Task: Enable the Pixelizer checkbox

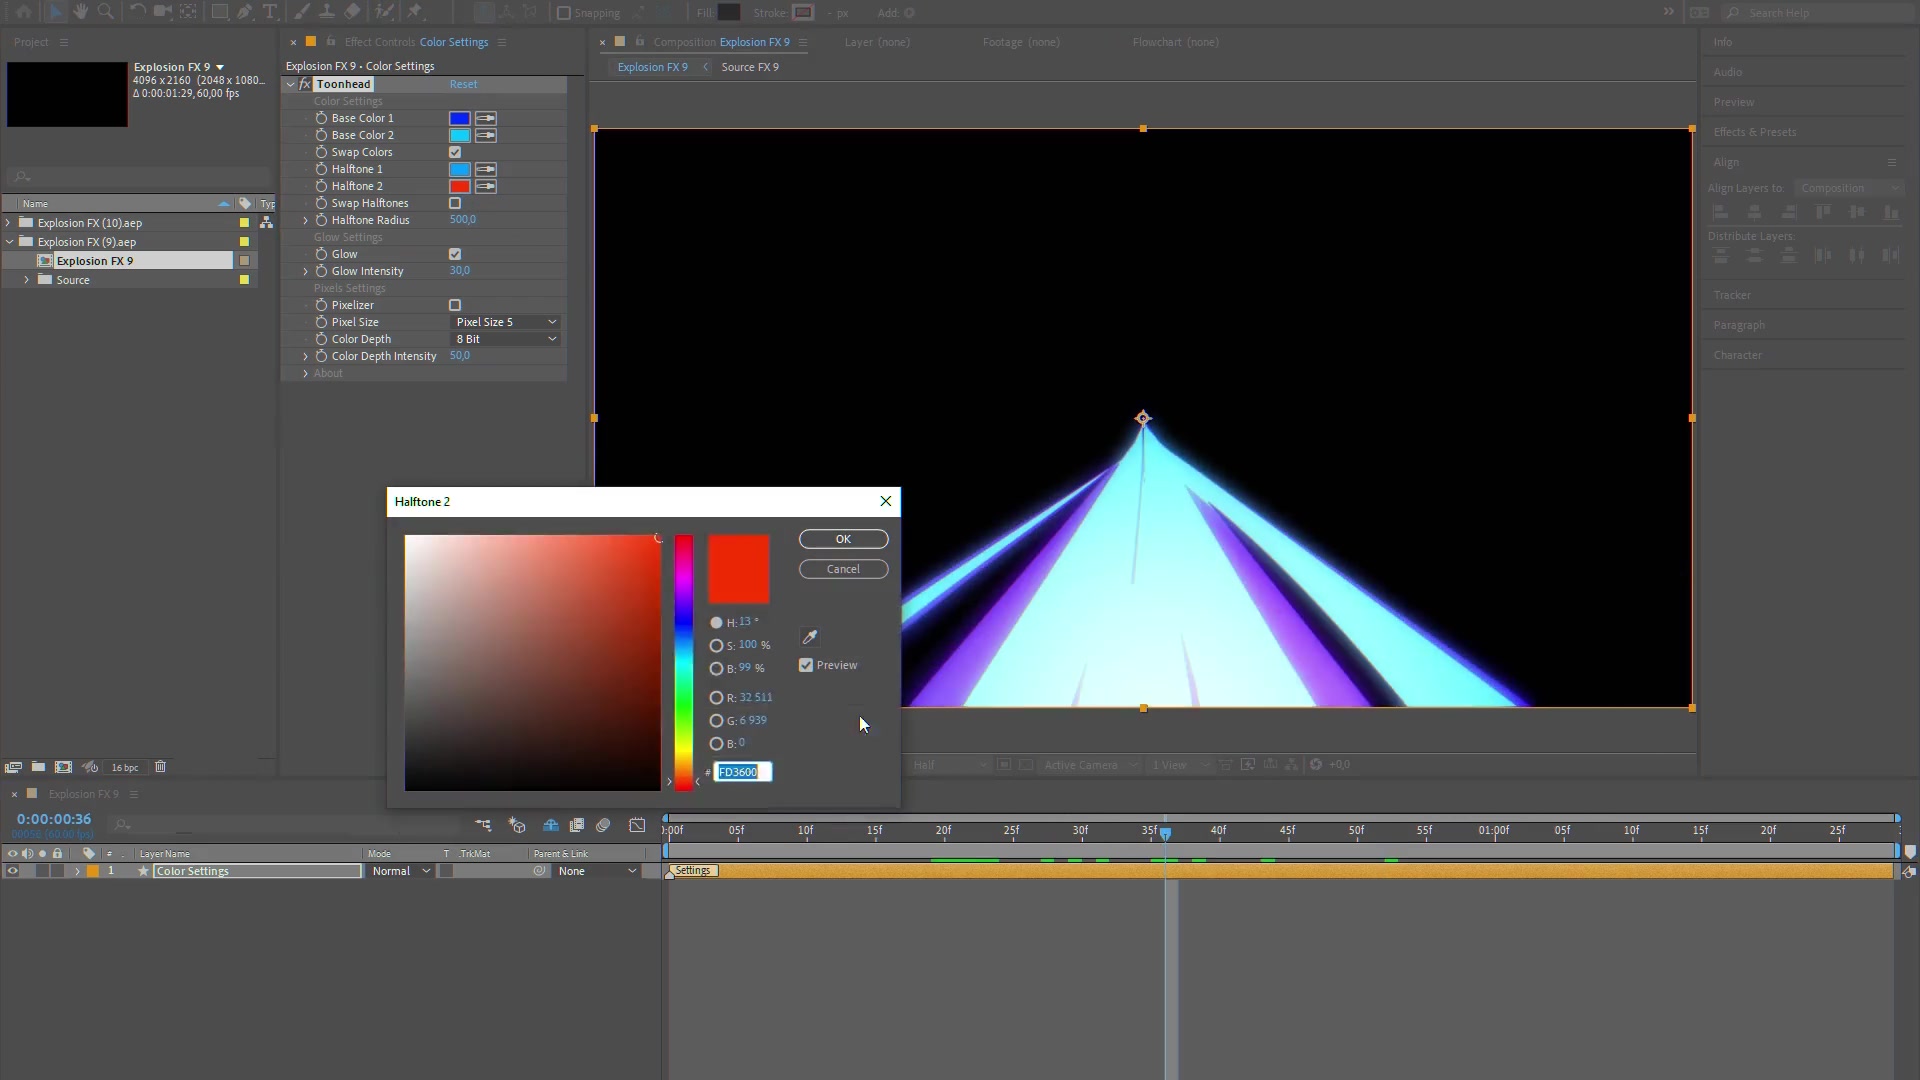Action: 456,305
